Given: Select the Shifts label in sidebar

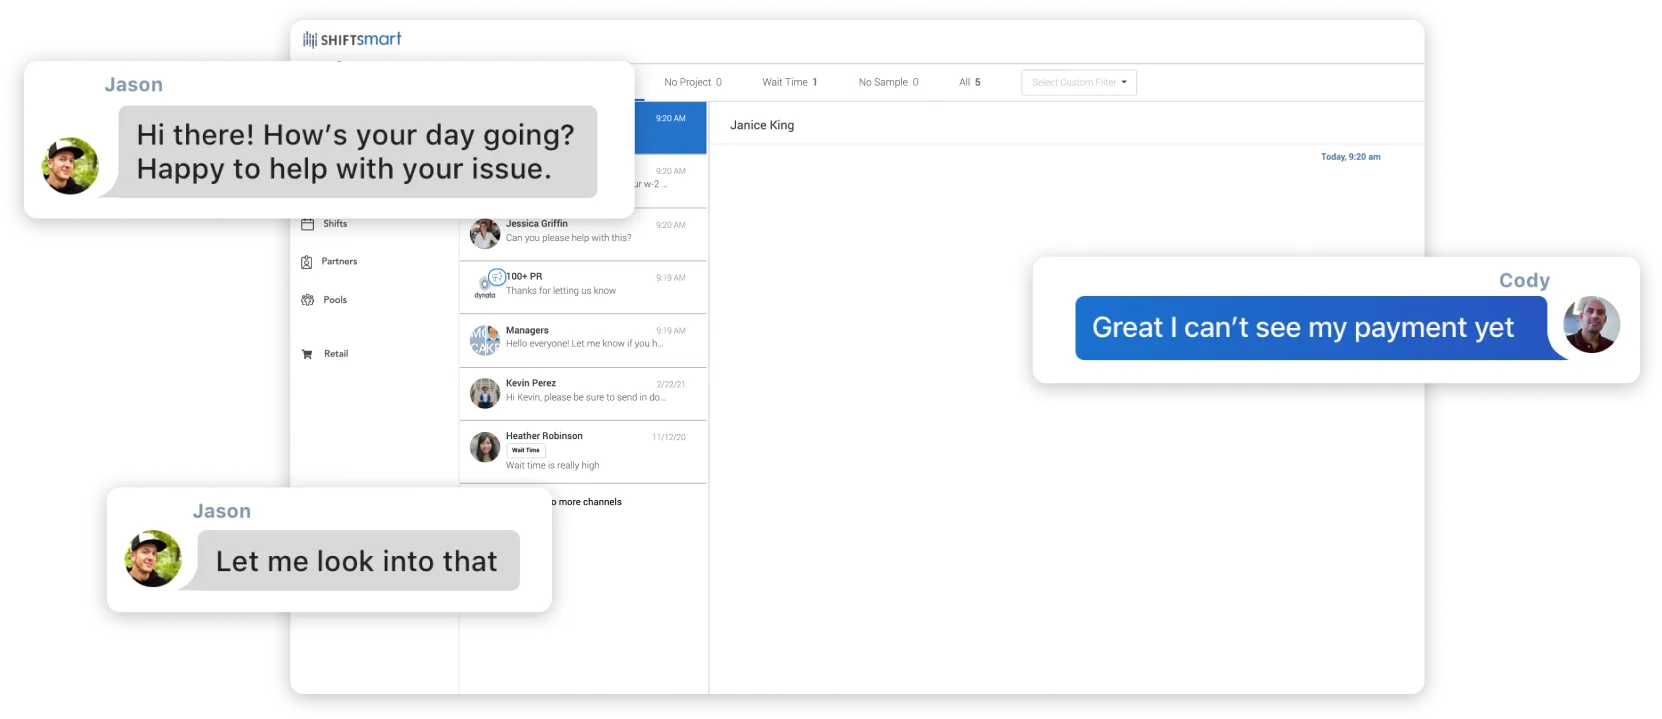Looking at the screenshot, I should (x=335, y=224).
